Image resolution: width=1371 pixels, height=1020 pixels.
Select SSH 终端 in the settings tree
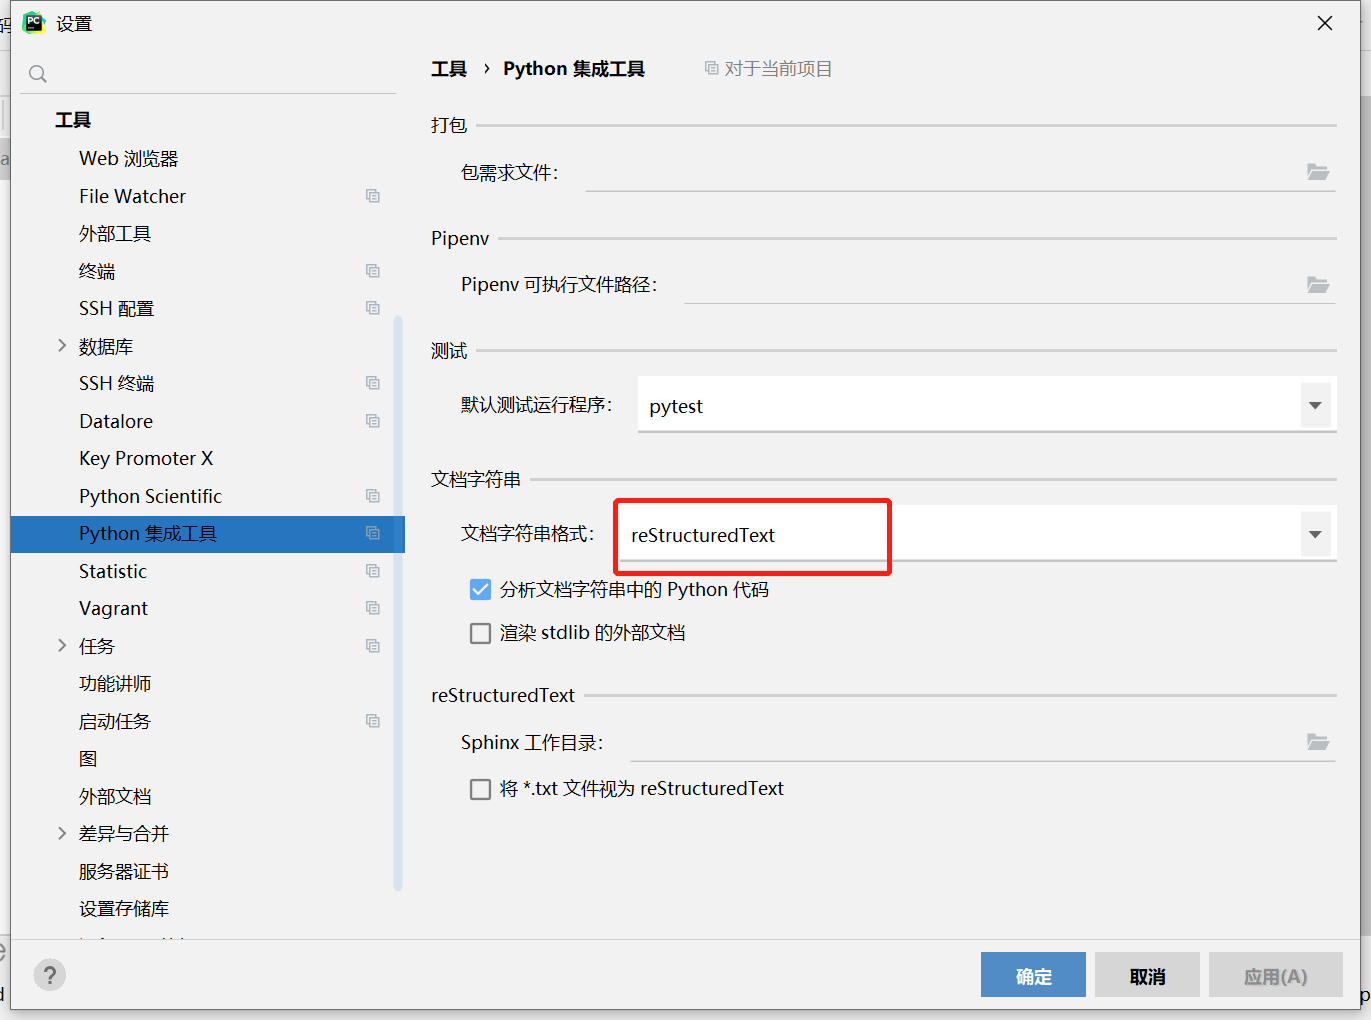pos(117,383)
